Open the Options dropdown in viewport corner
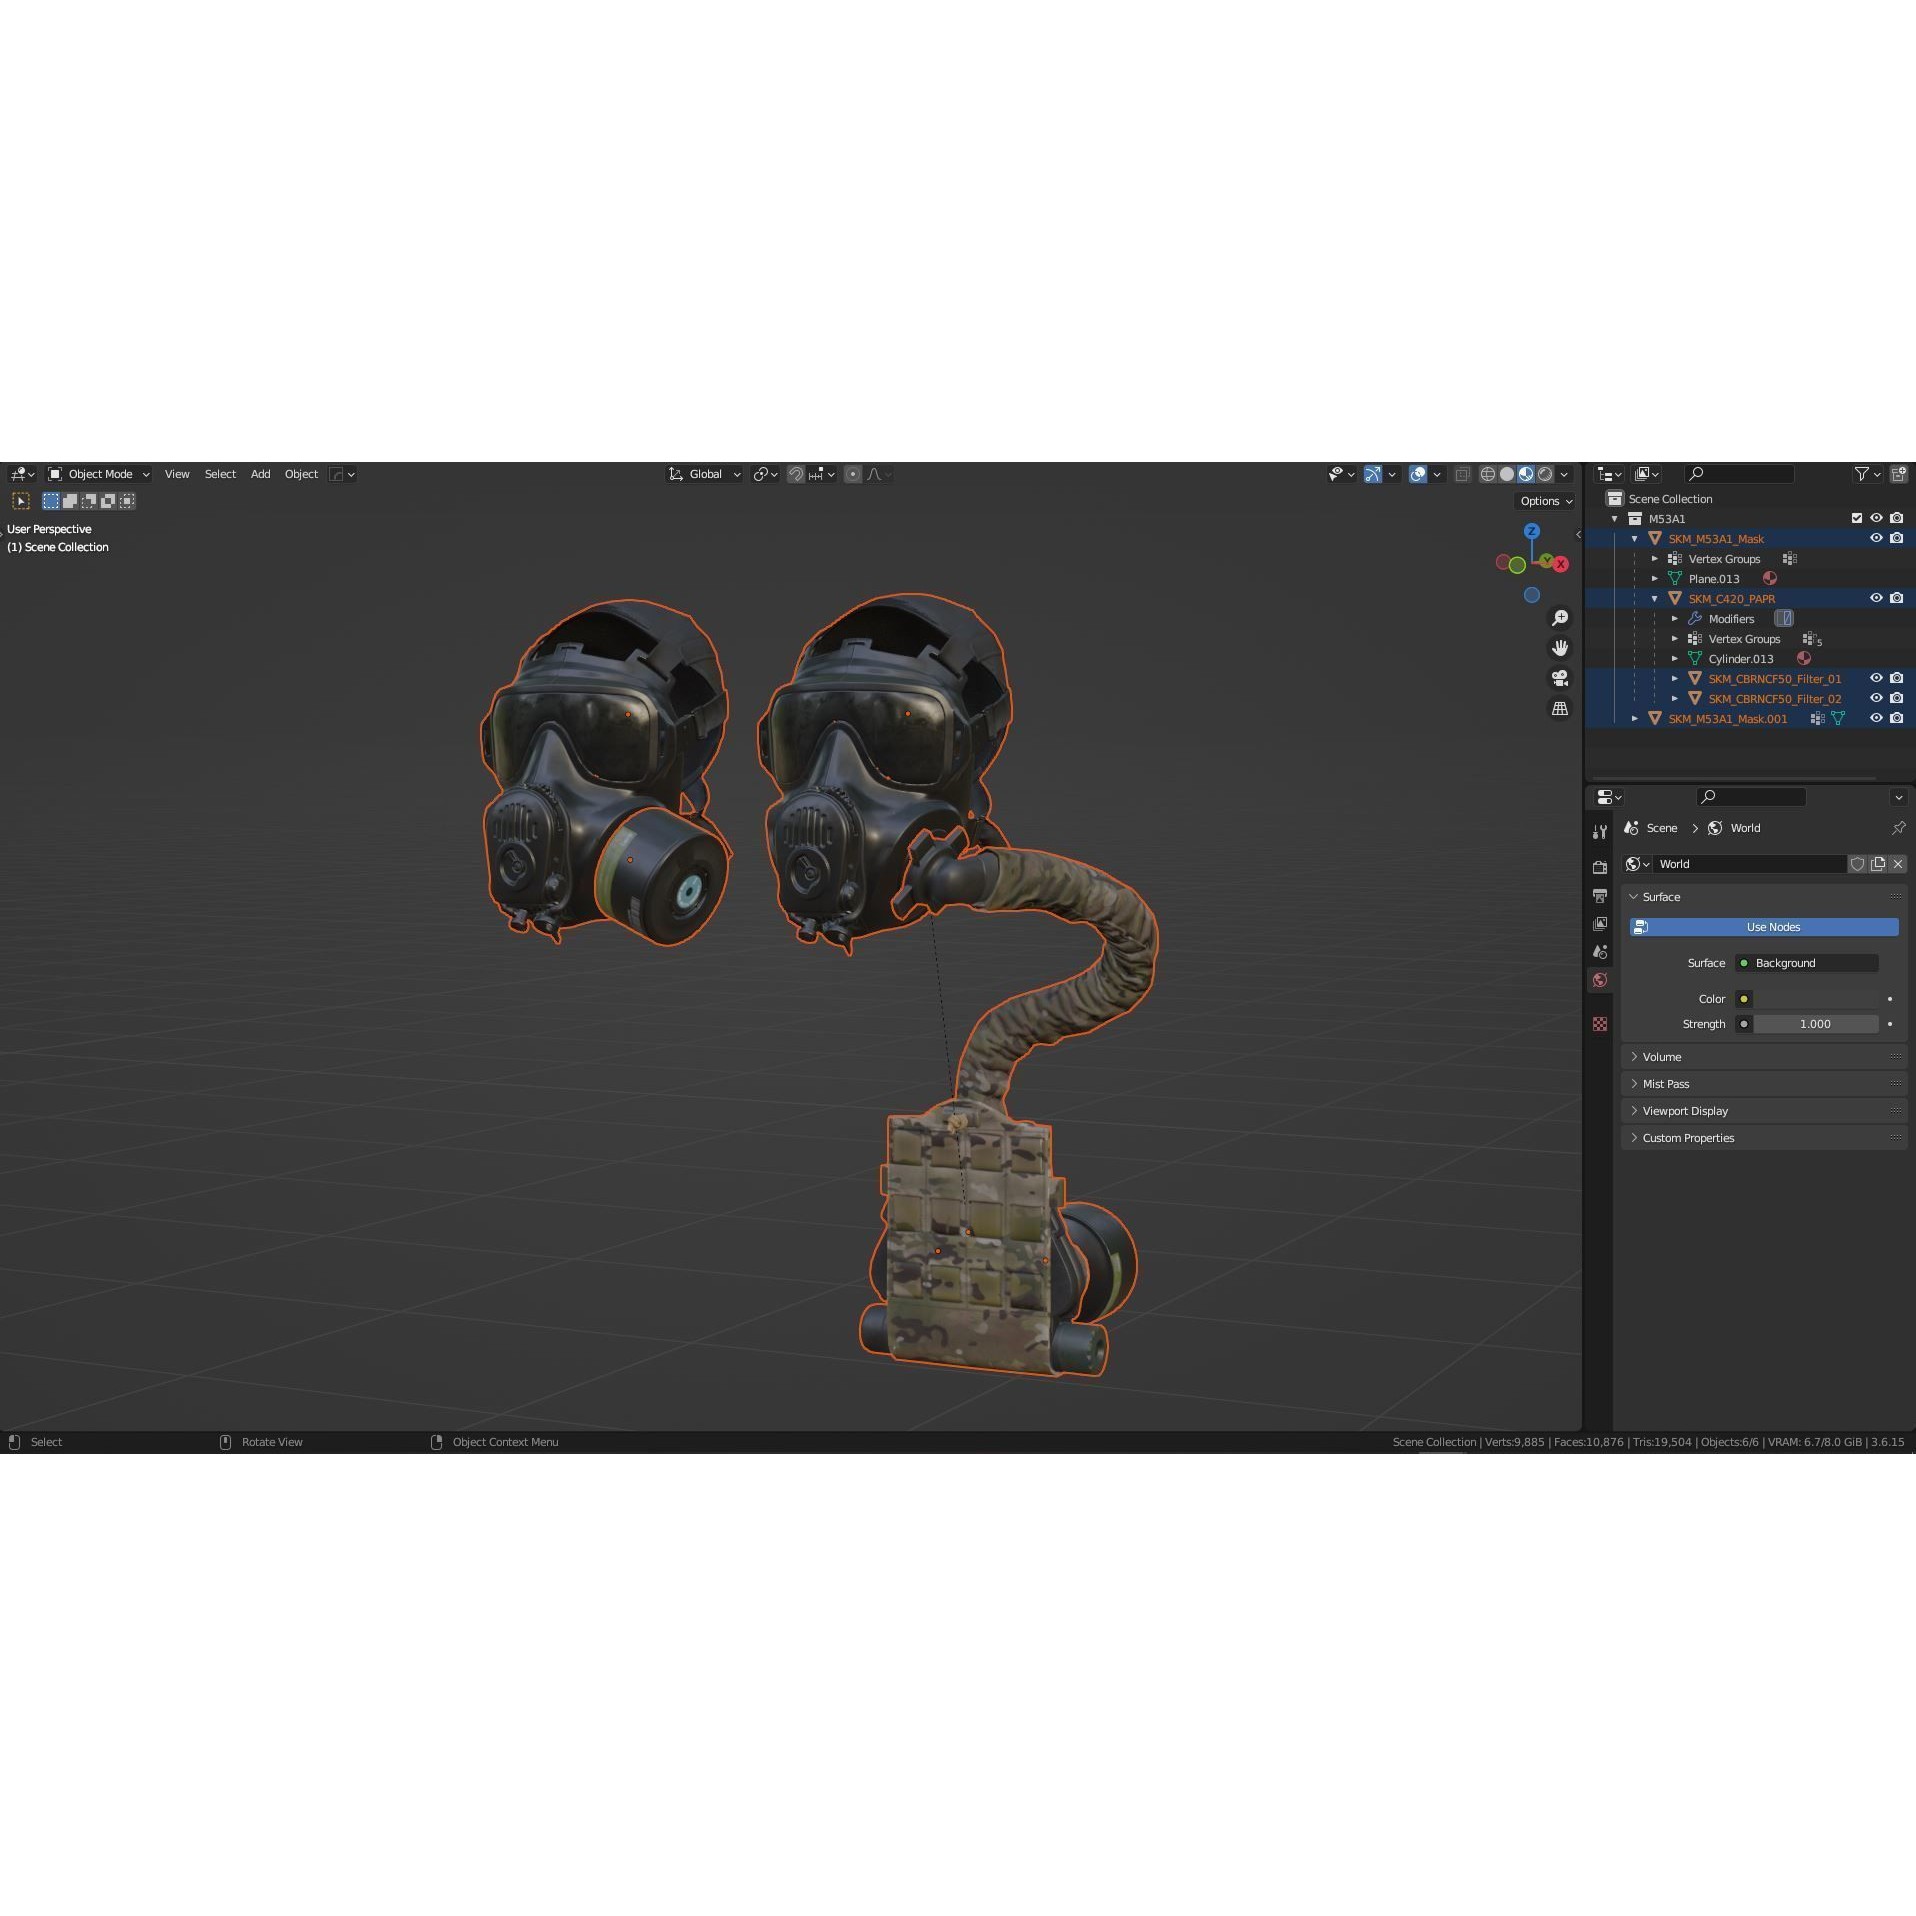This screenshot has height=1916, width=1916. tap(1545, 501)
